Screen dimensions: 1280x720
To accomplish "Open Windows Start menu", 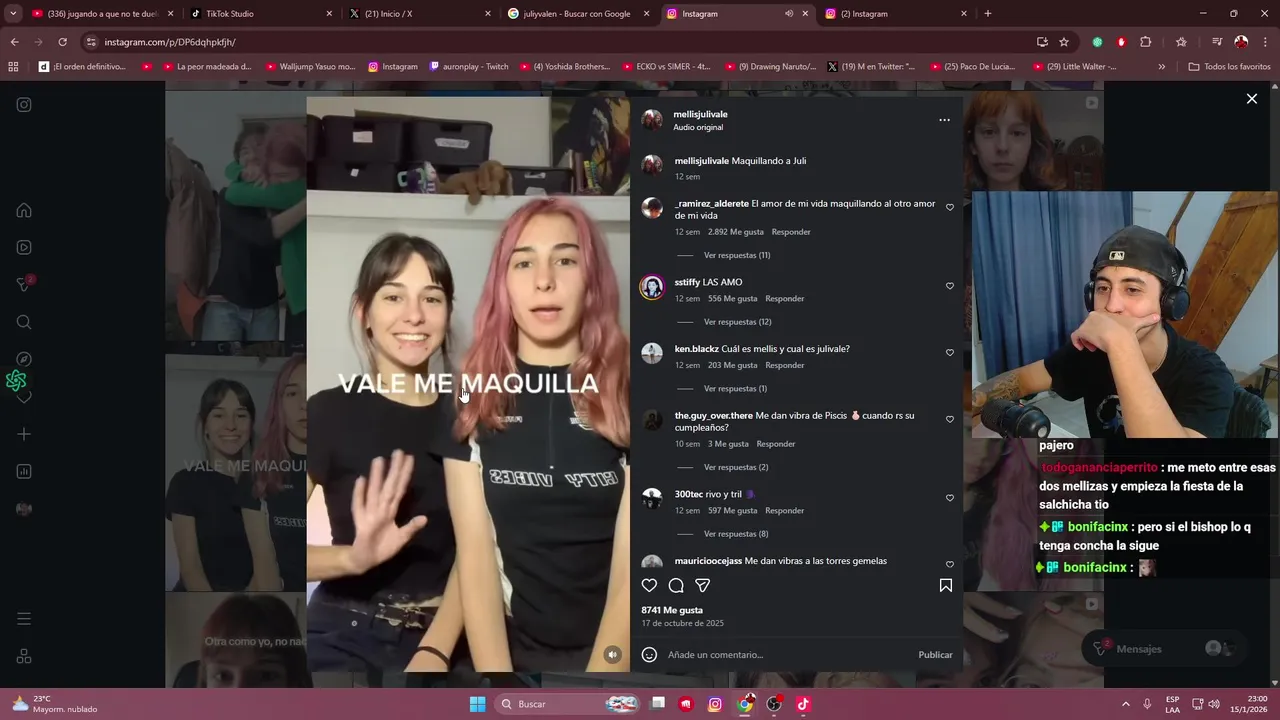I will [477, 704].
